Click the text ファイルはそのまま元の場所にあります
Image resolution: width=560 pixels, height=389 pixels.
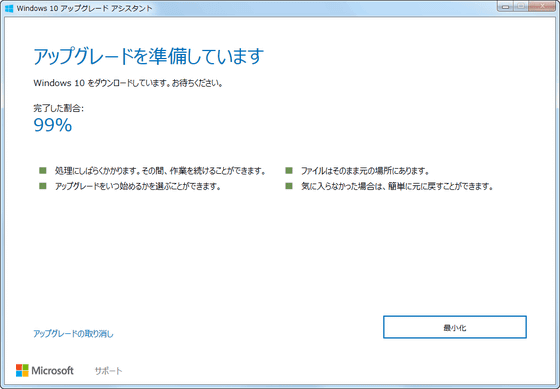(365, 171)
